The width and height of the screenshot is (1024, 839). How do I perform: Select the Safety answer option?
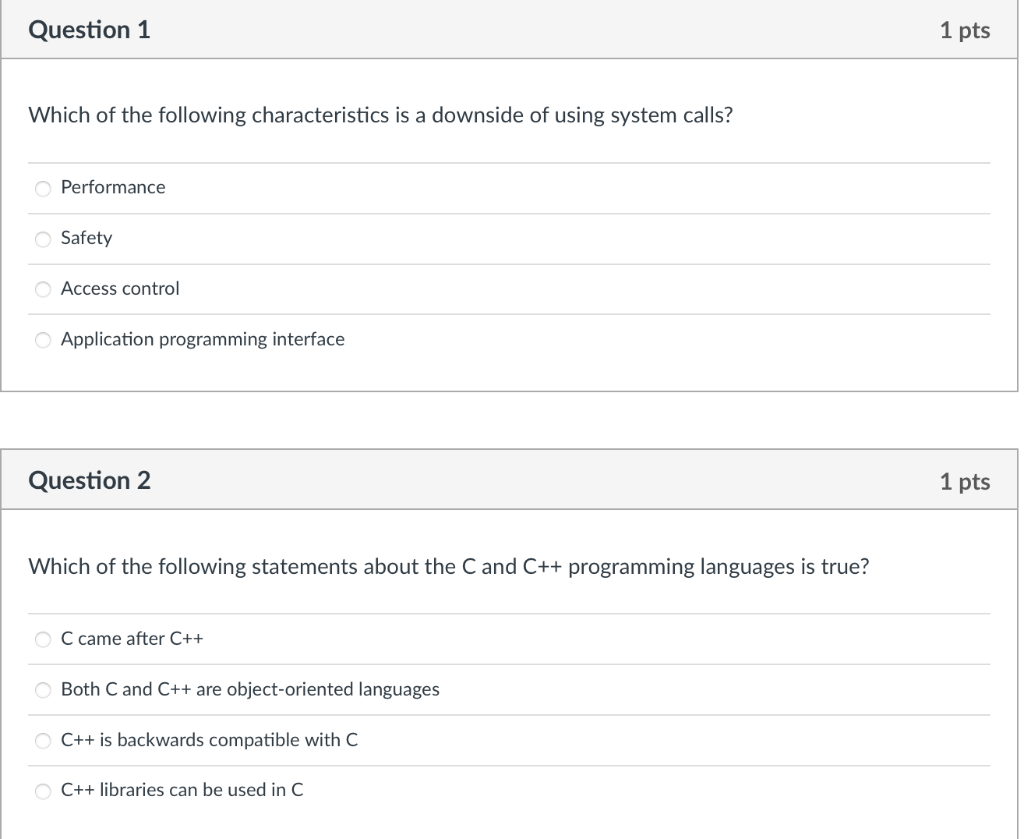click(x=43, y=239)
